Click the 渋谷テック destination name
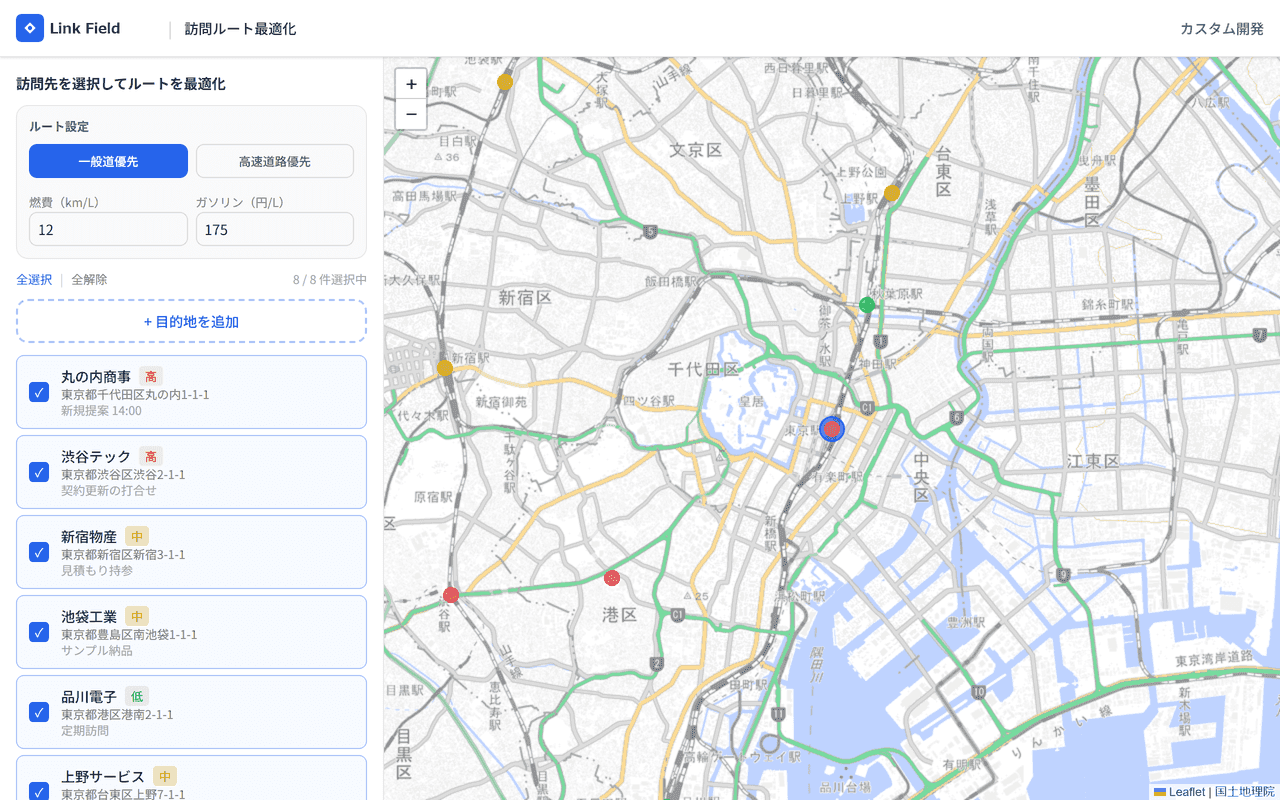 pyautogui.click(x=96, y=456)
